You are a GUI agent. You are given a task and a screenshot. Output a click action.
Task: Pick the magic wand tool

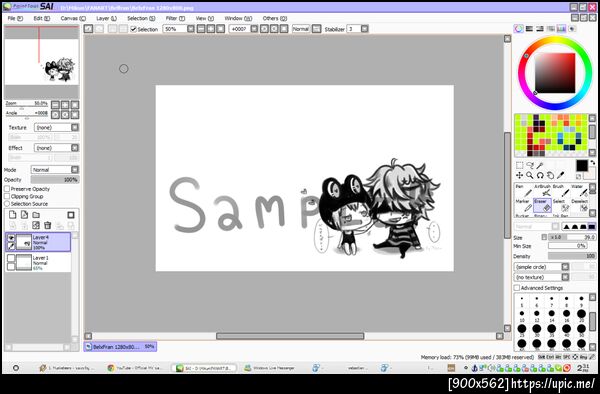coord(540,165)
